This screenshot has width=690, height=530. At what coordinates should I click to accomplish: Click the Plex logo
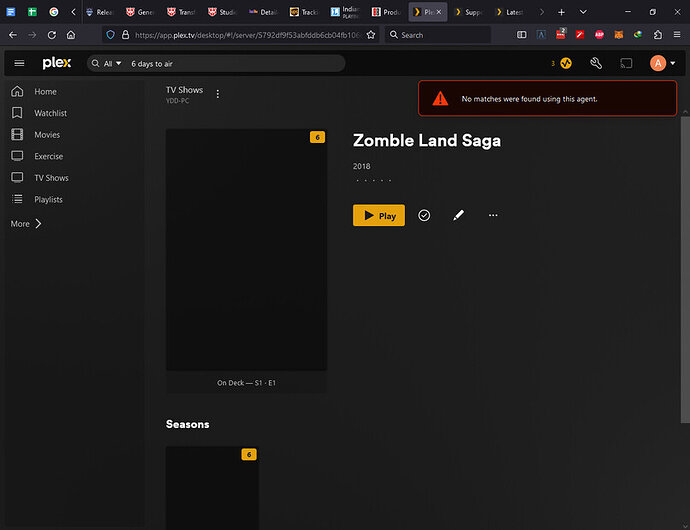pyautogui.click(x=57, y=63)
